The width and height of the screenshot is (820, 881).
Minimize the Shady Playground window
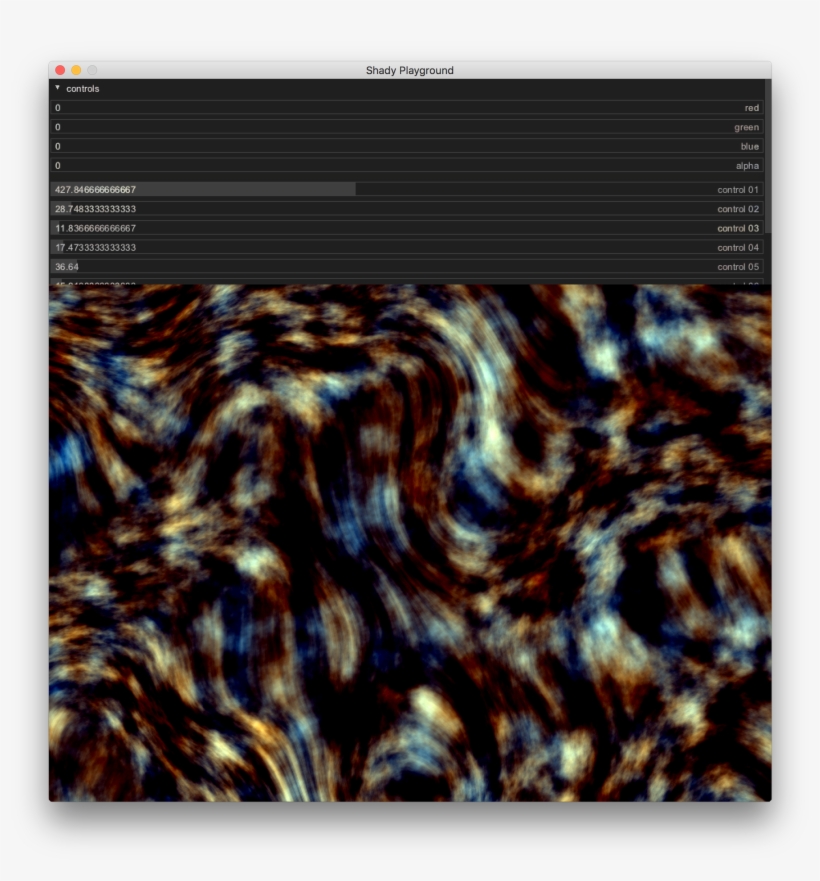click(76, 70)
